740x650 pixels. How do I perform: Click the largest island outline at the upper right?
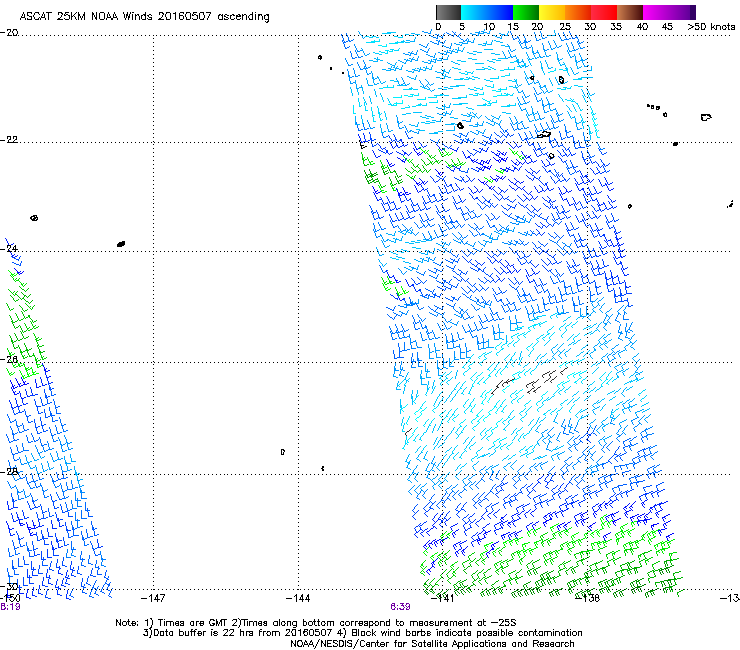click(706, 117)
